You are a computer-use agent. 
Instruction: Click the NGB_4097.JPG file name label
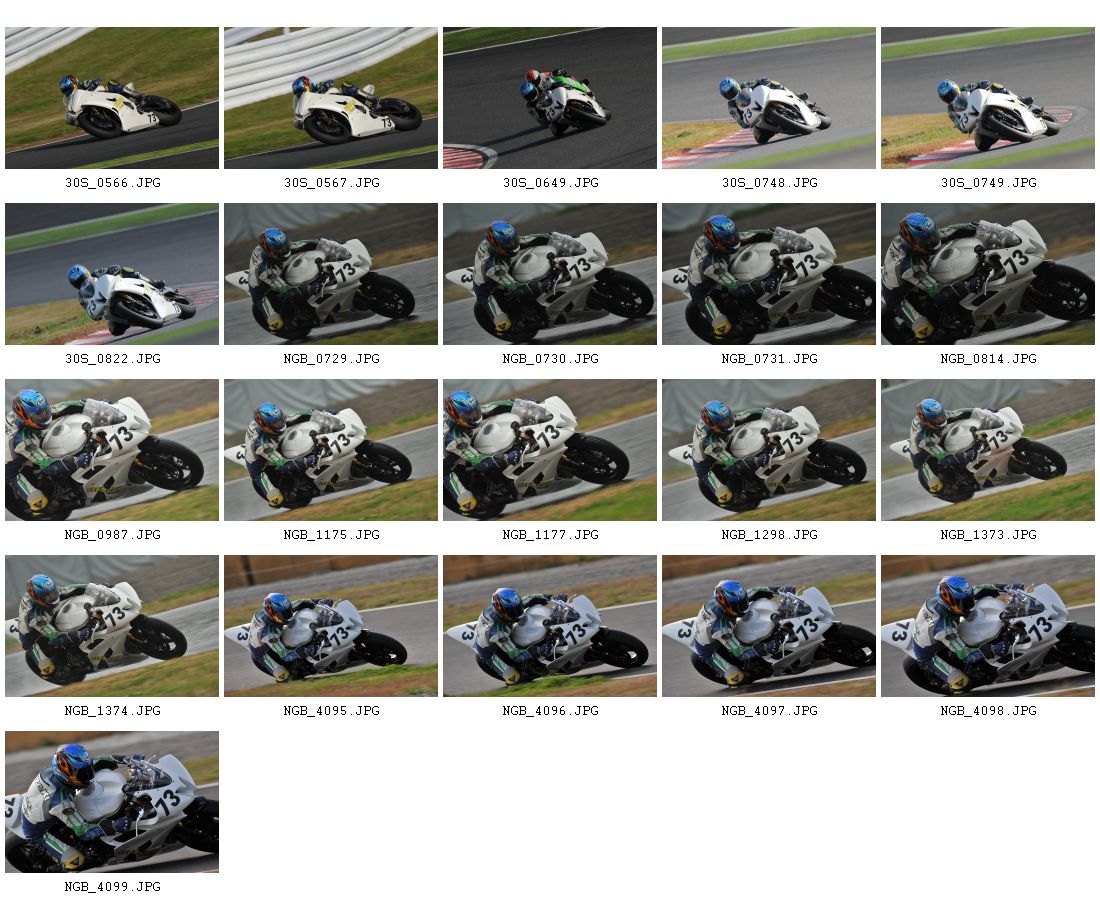coord(770,711)
